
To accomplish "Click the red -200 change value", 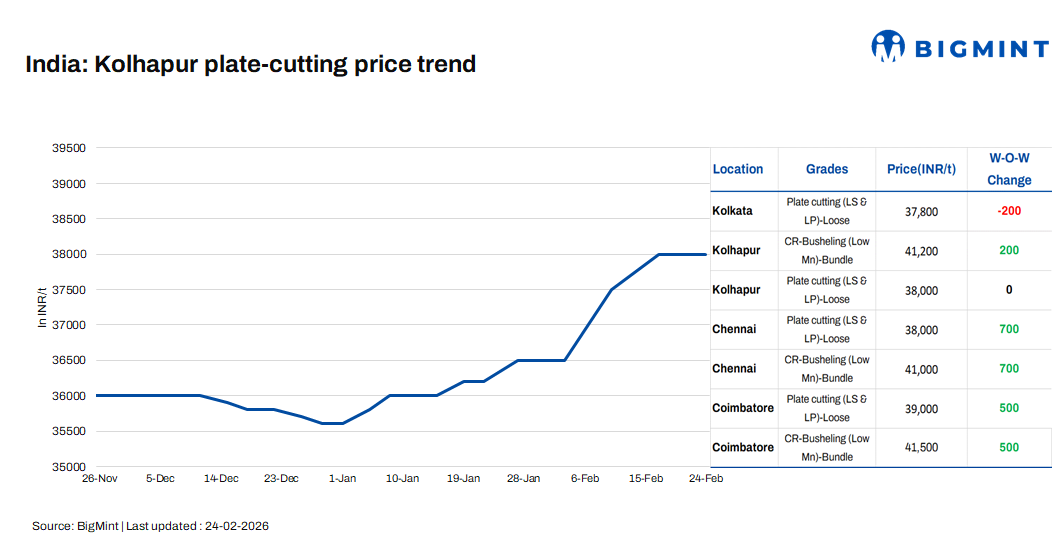I will click(1008, 211).
